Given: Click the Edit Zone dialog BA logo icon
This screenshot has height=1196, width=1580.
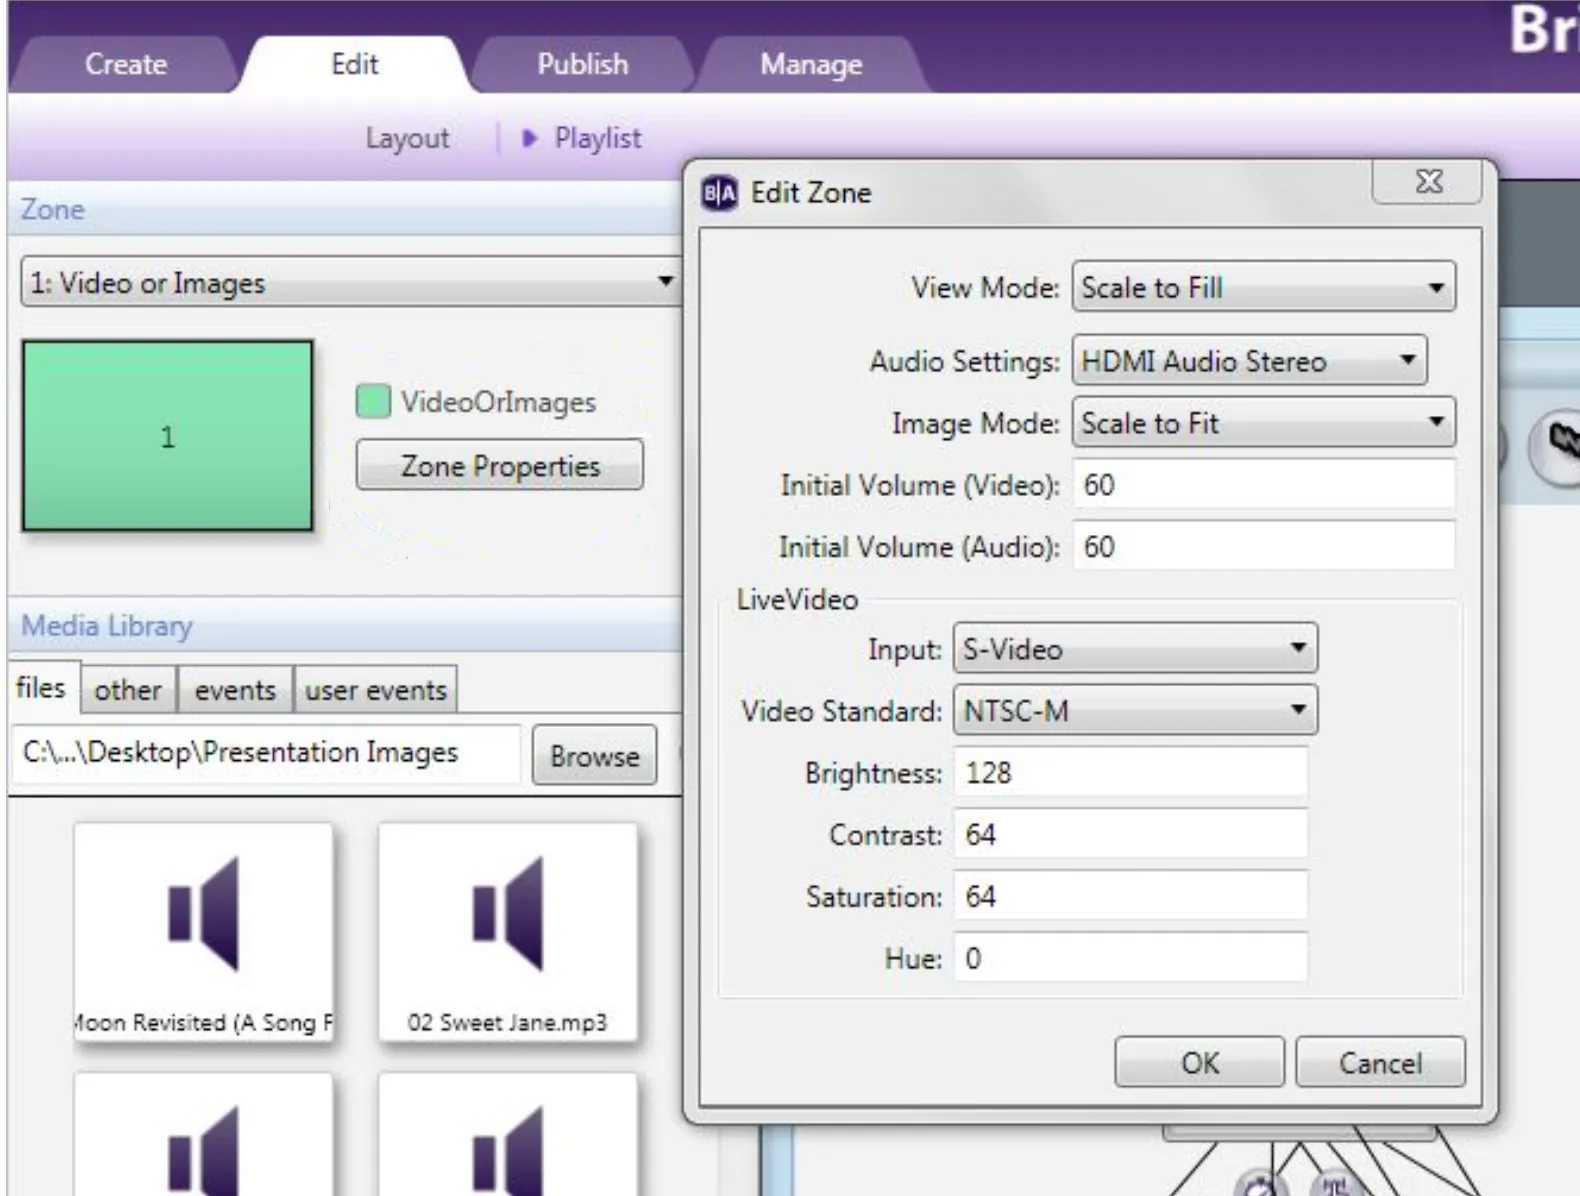Looking at the screenshot, I should pos(719,192).
